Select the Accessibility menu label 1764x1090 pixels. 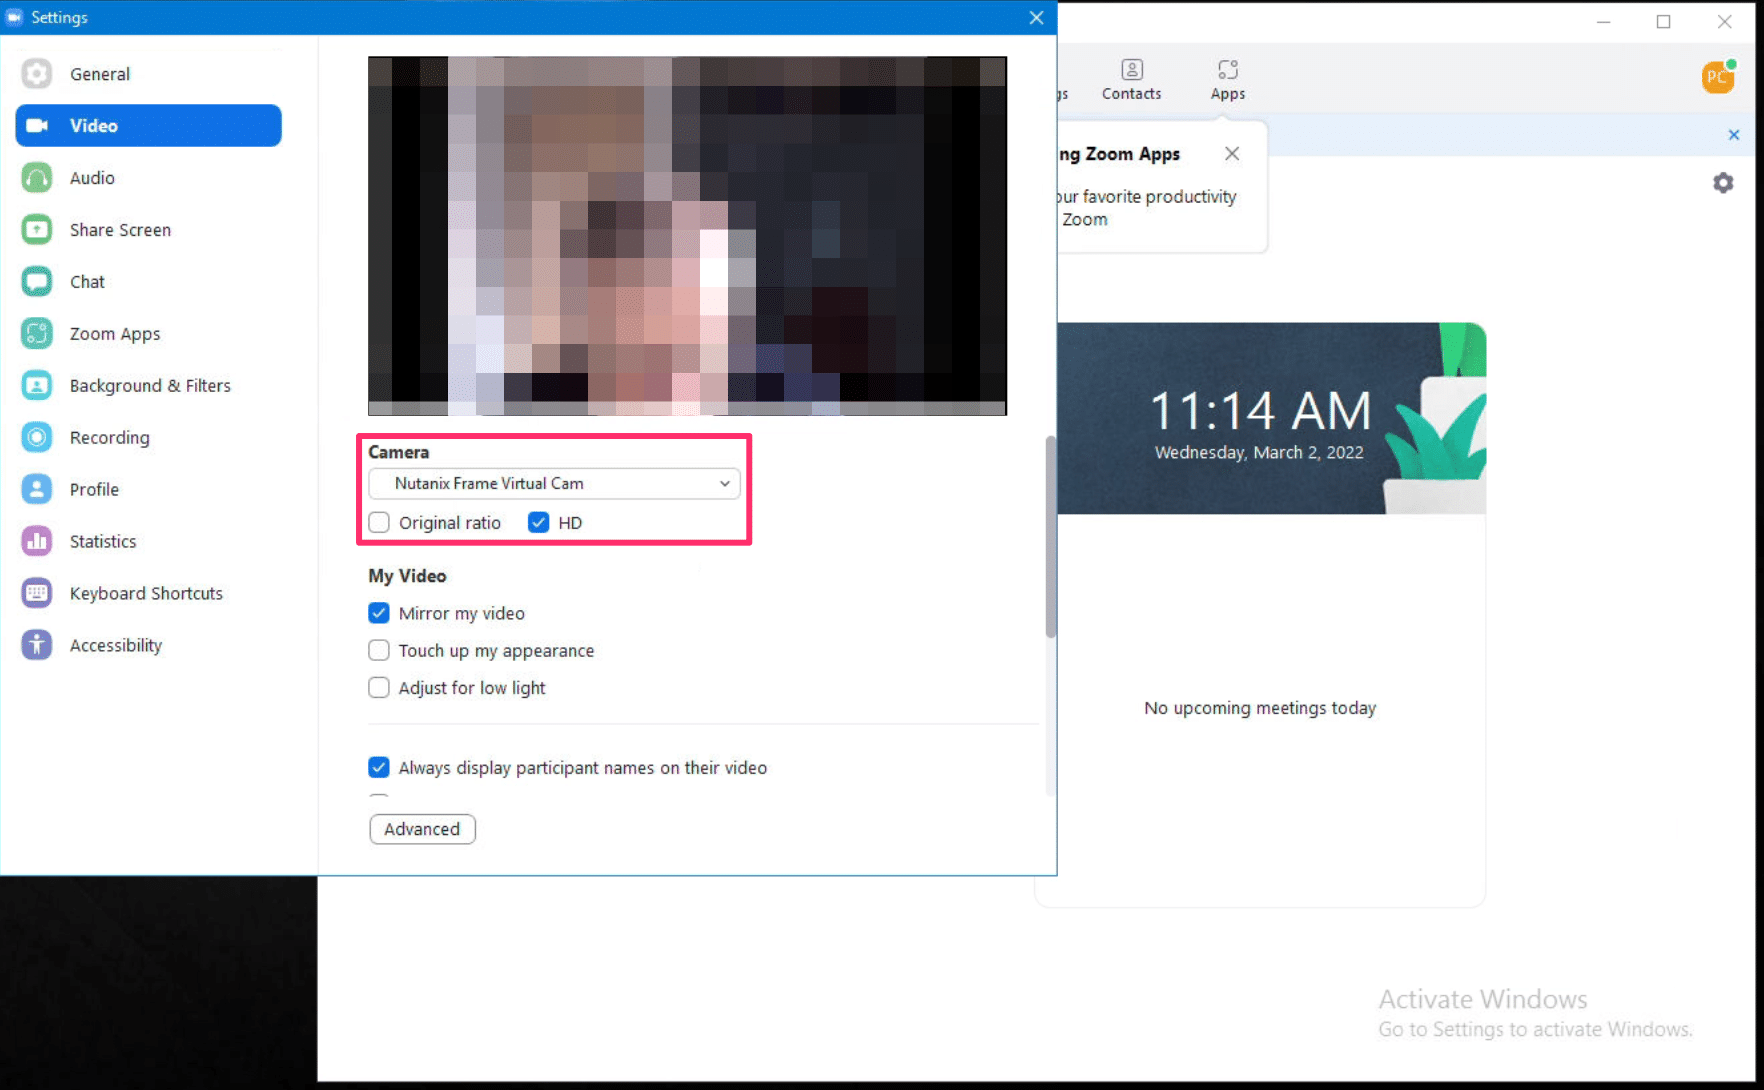tap(116, 645)
